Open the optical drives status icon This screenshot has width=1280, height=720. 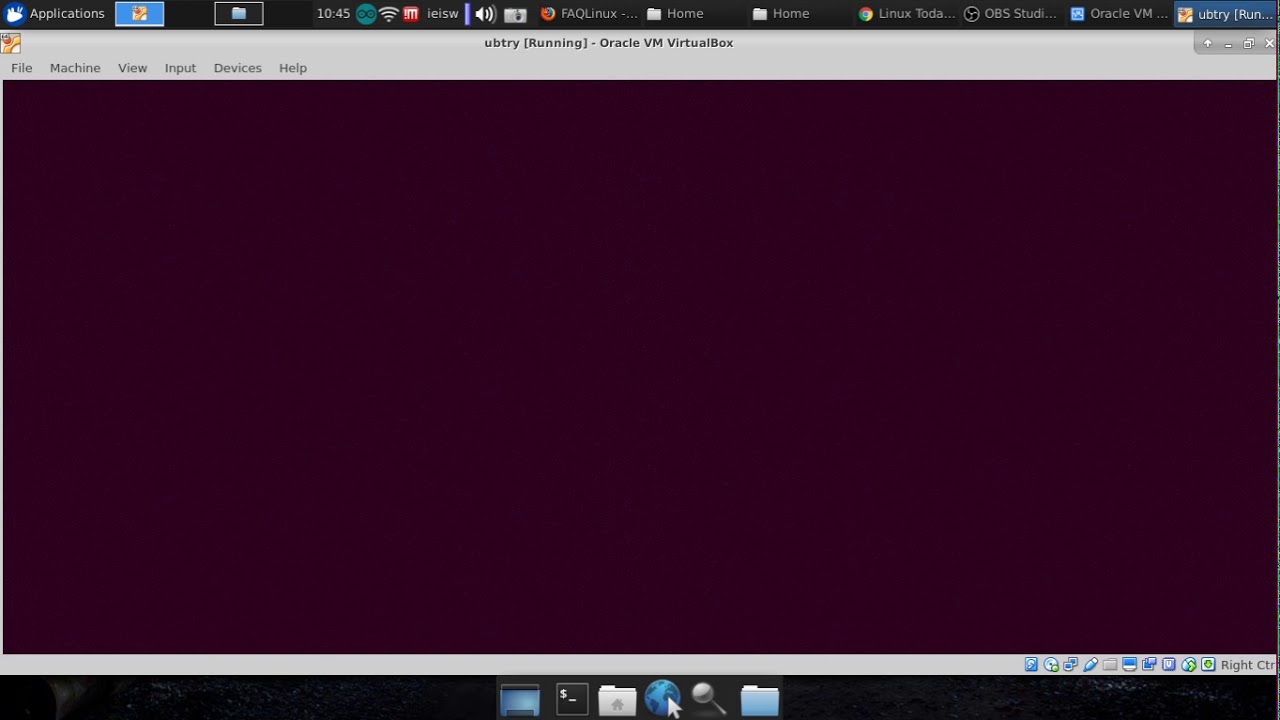click(x=1051, y=664)
